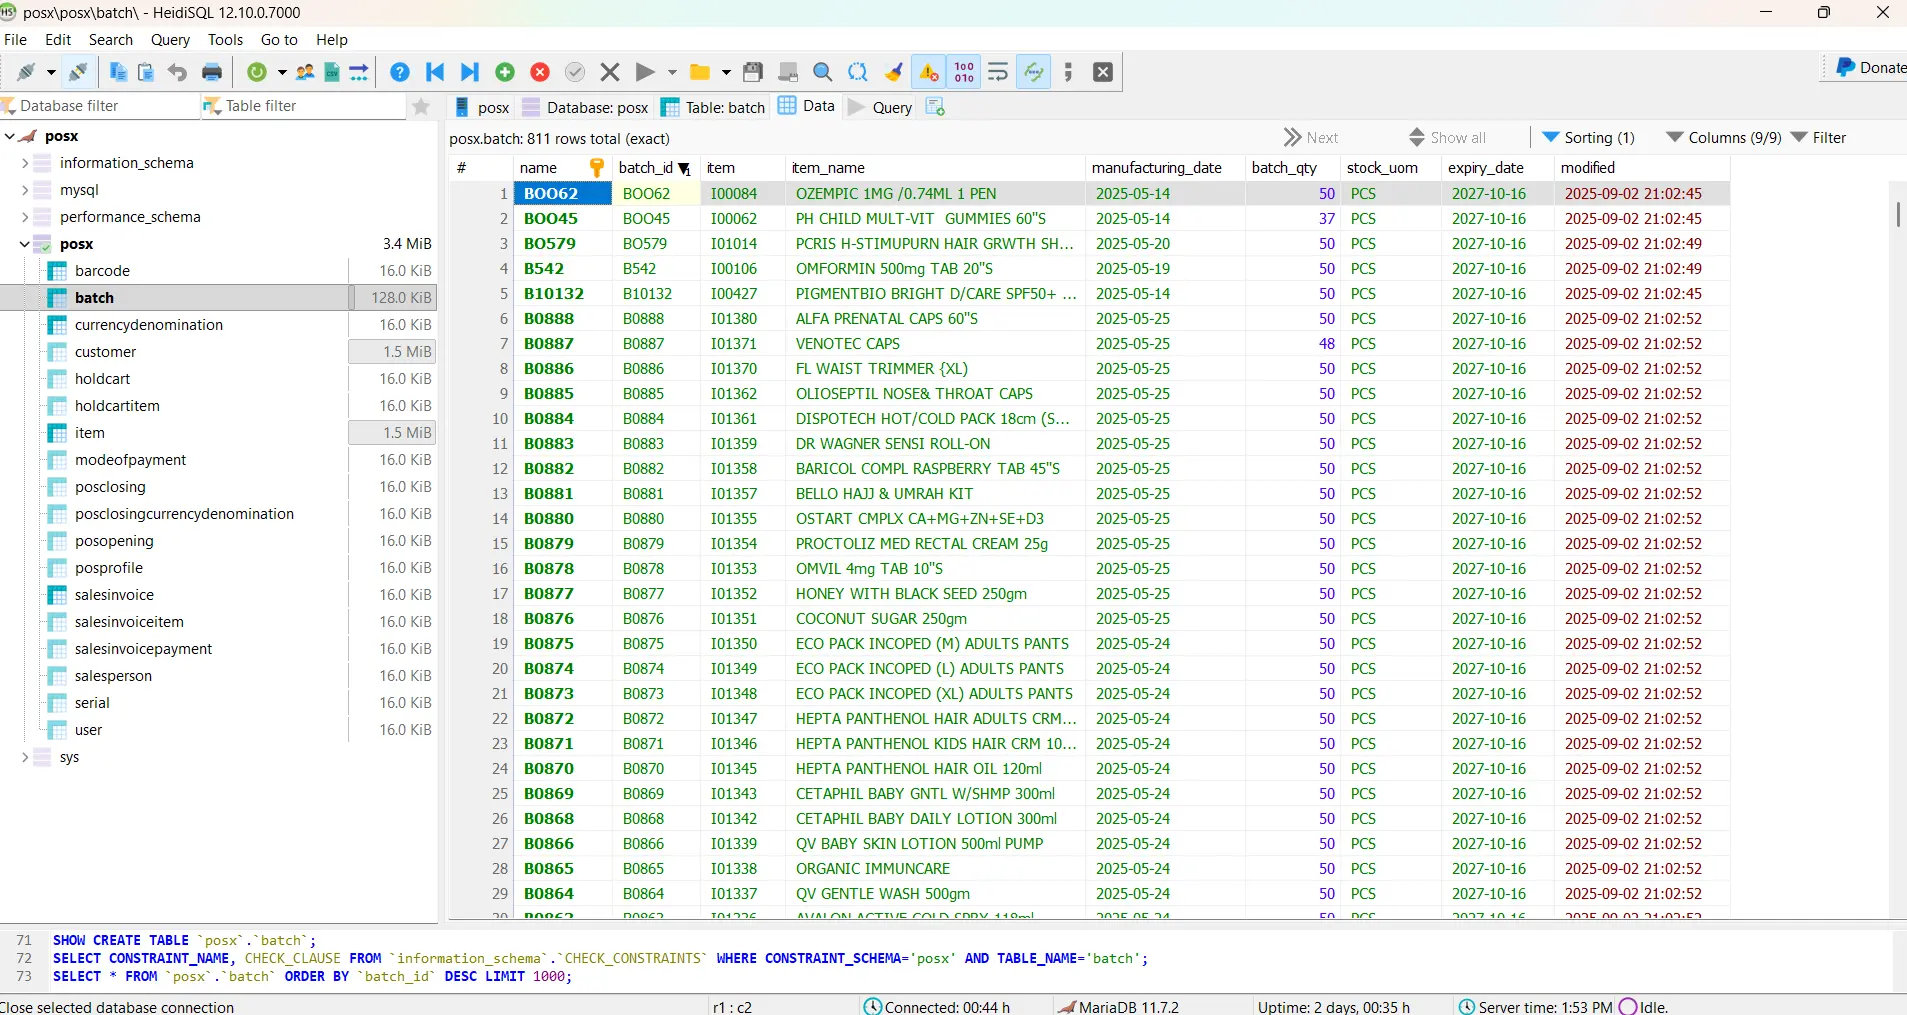The image size is (1907, 1015).
Task: Click the Undo arrow icon
Action: pos(177,72)
